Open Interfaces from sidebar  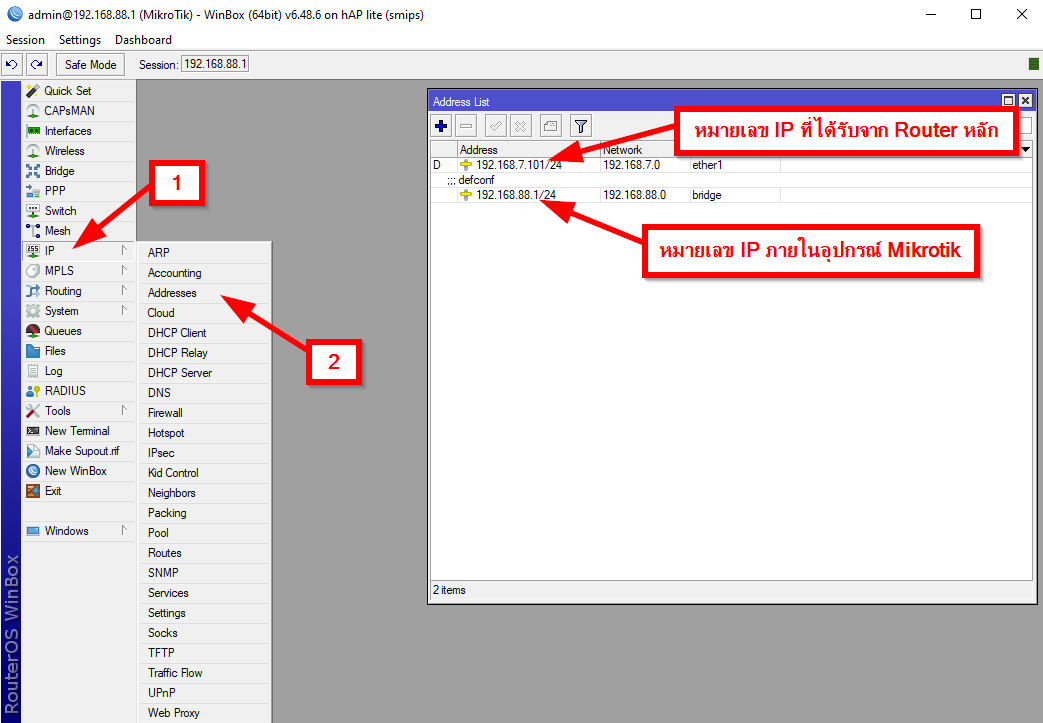coord(78,130)
